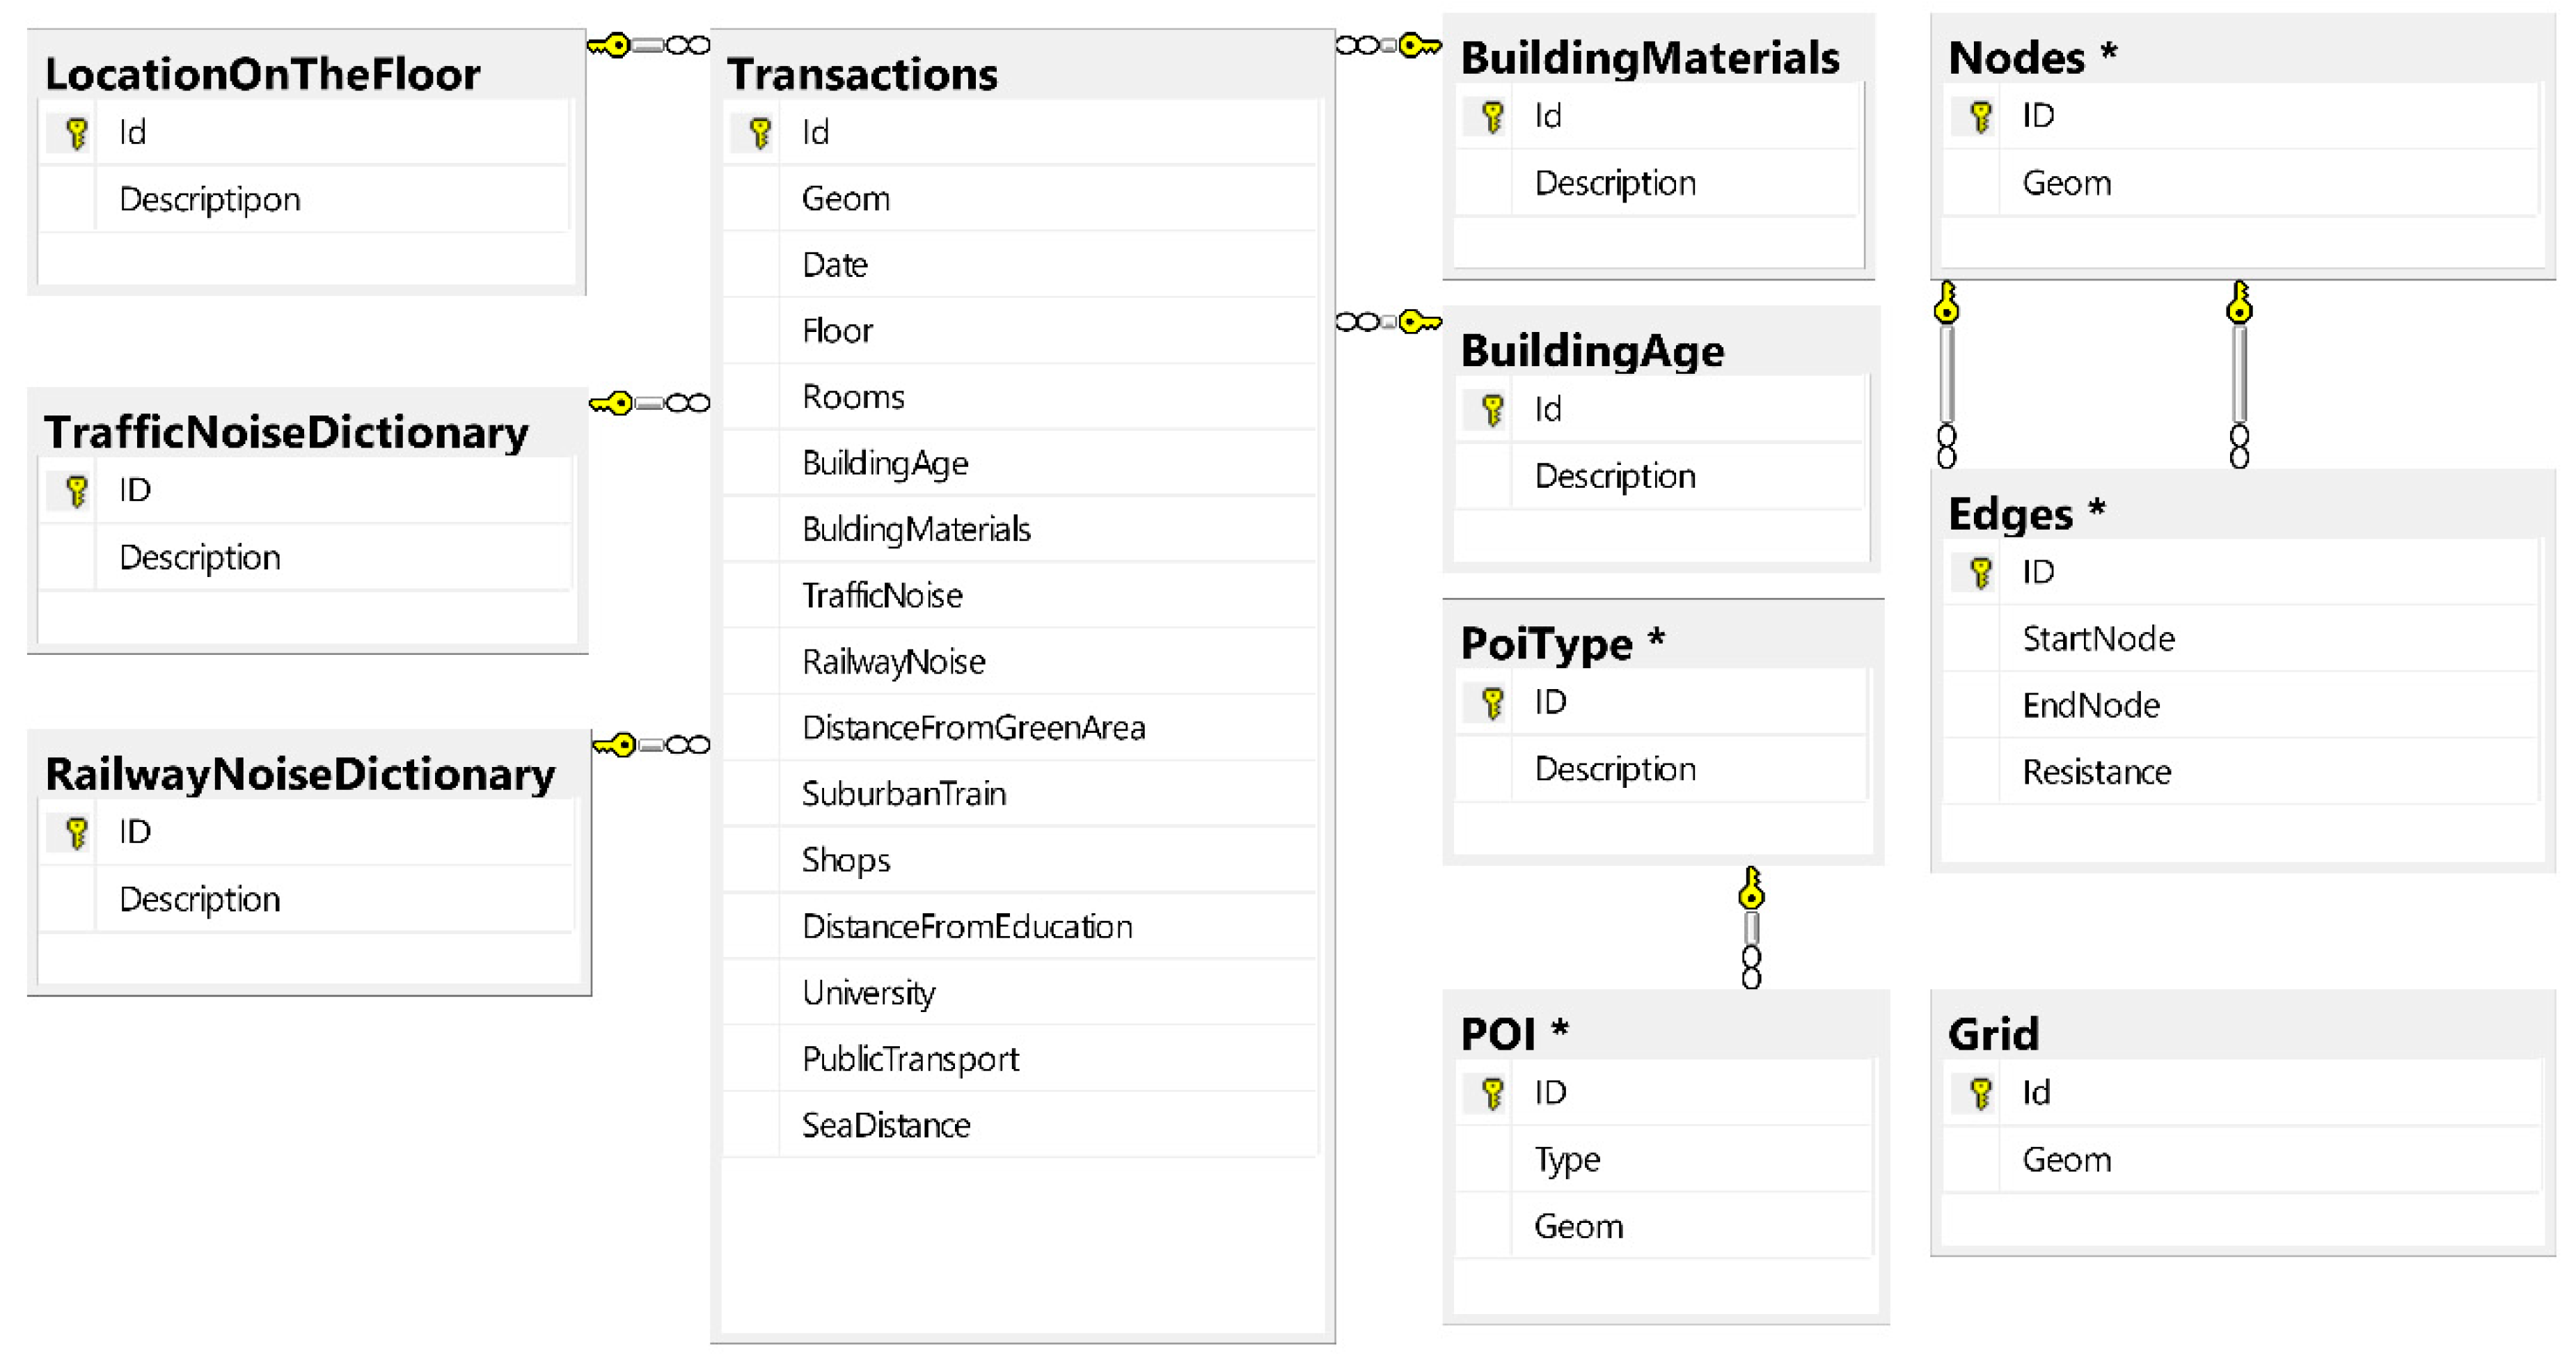
Task: Click the StartNode column in Edges
Action: click(x=2098, y=639)
